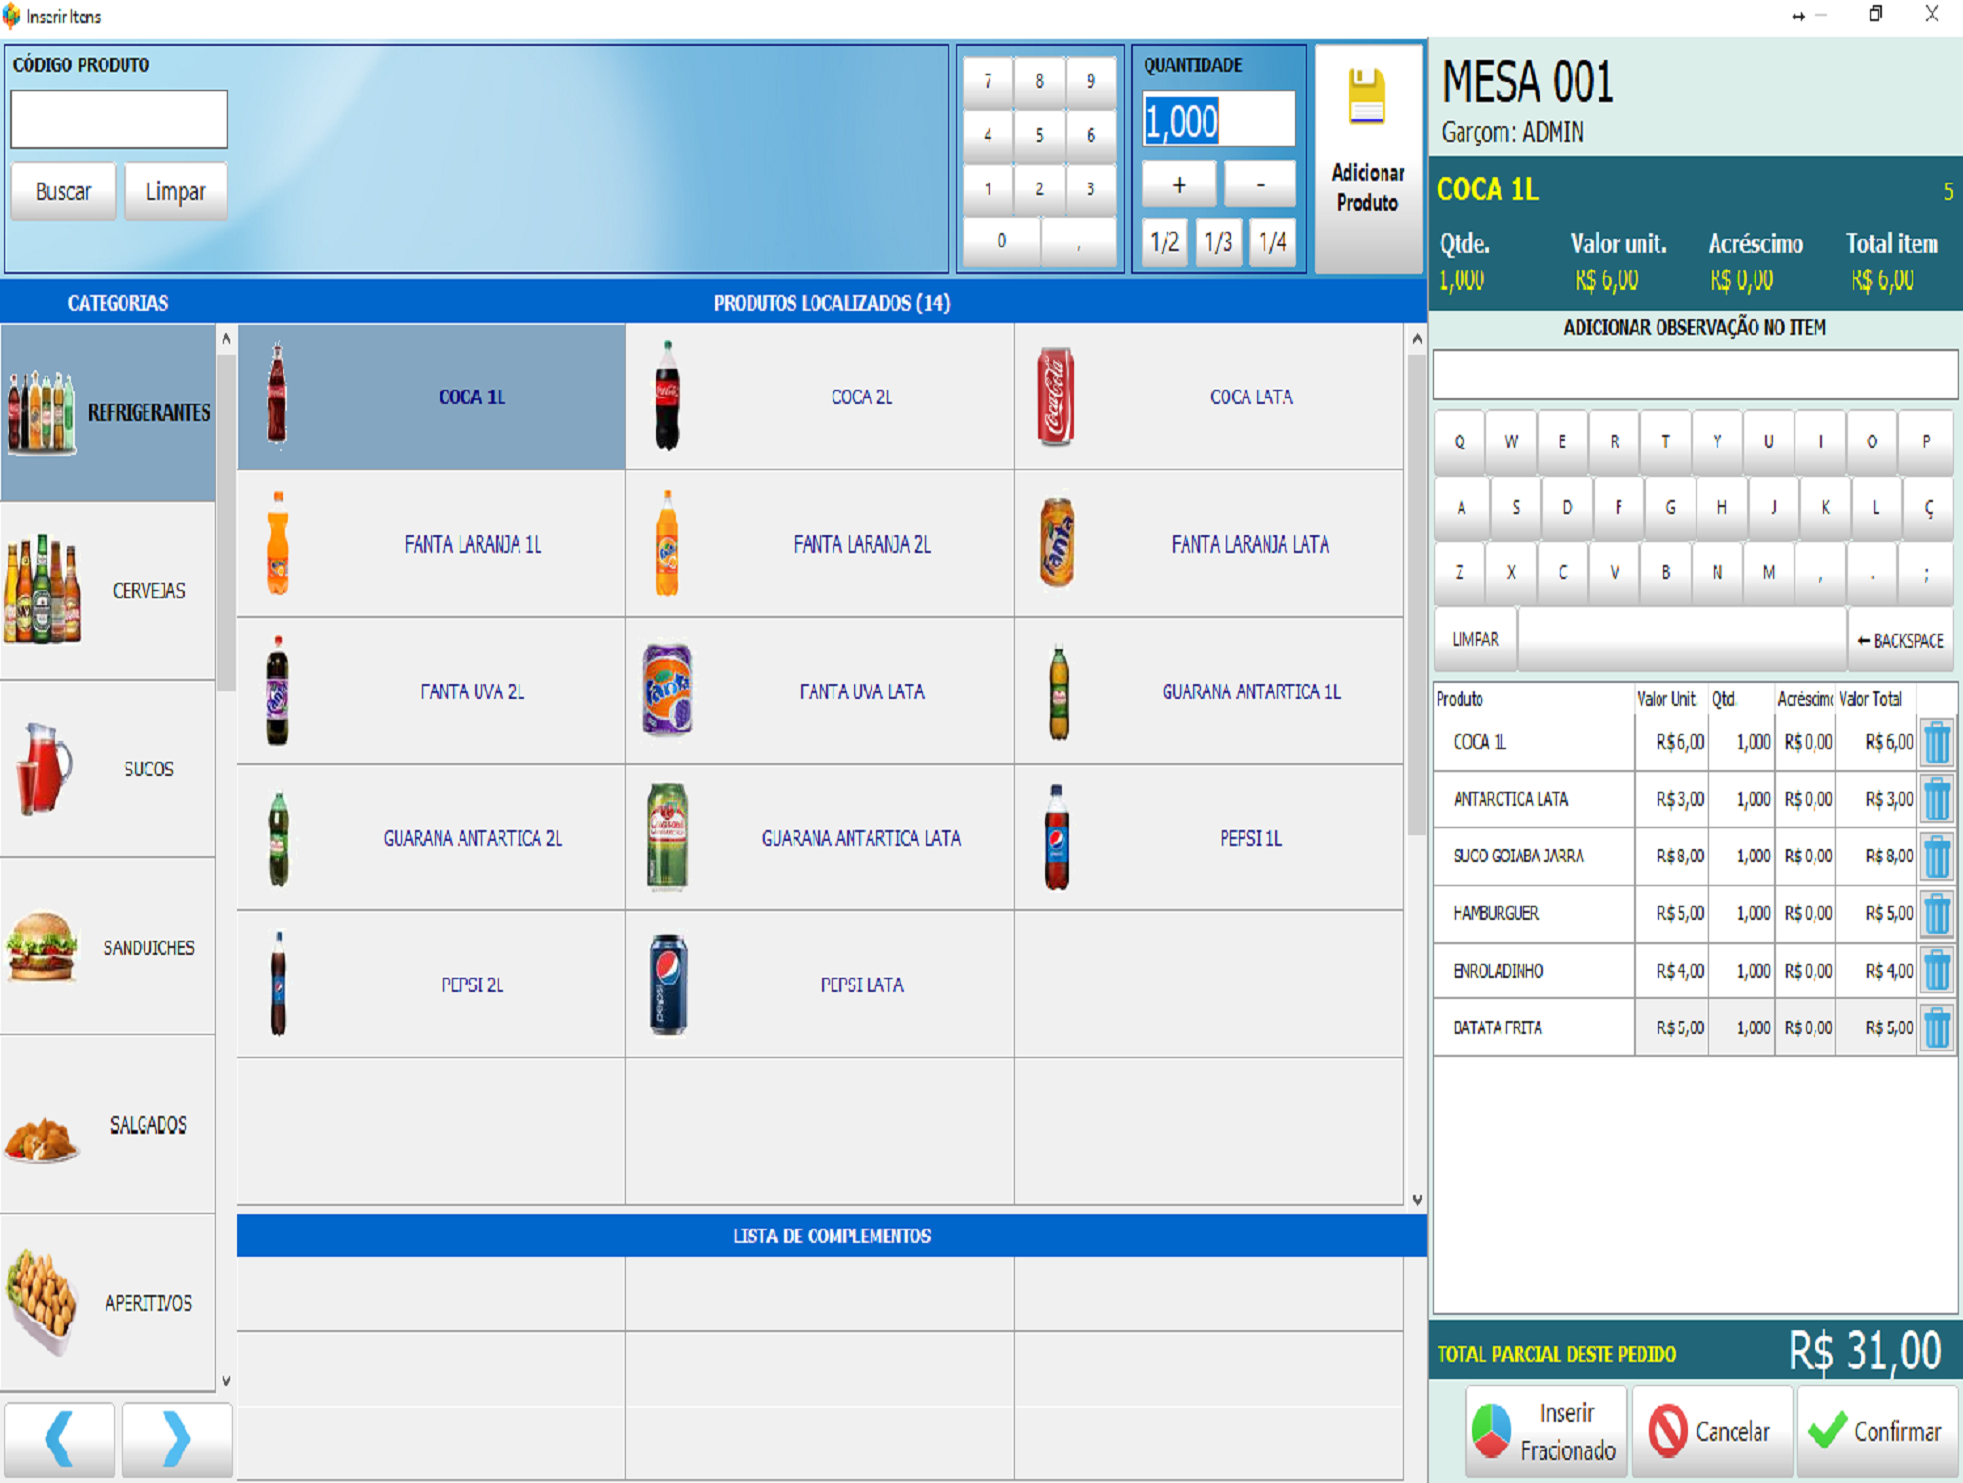Delete HAMBURGUER row with trash icon
Image resolution: width=1963 pixels, height=1483 pixels.
1937,913
